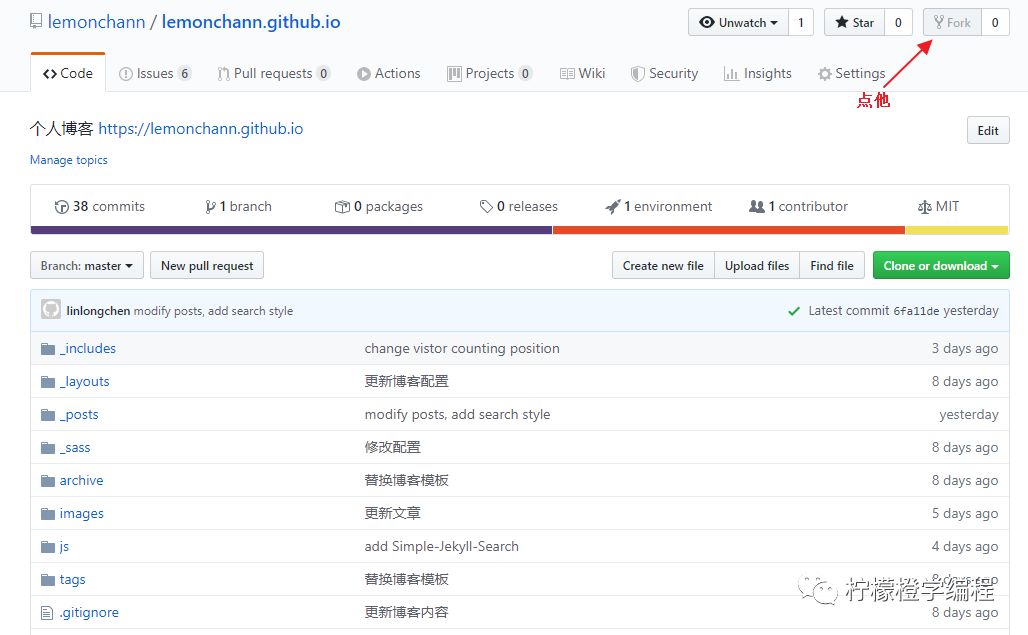Click the folder icon for archive
The width and height of the screenshot is (1028, 635).
(x=48, y=480)
